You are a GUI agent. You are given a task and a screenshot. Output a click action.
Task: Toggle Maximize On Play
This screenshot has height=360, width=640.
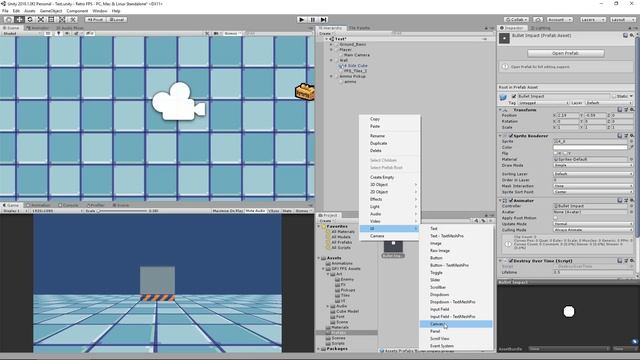[228, 211]
